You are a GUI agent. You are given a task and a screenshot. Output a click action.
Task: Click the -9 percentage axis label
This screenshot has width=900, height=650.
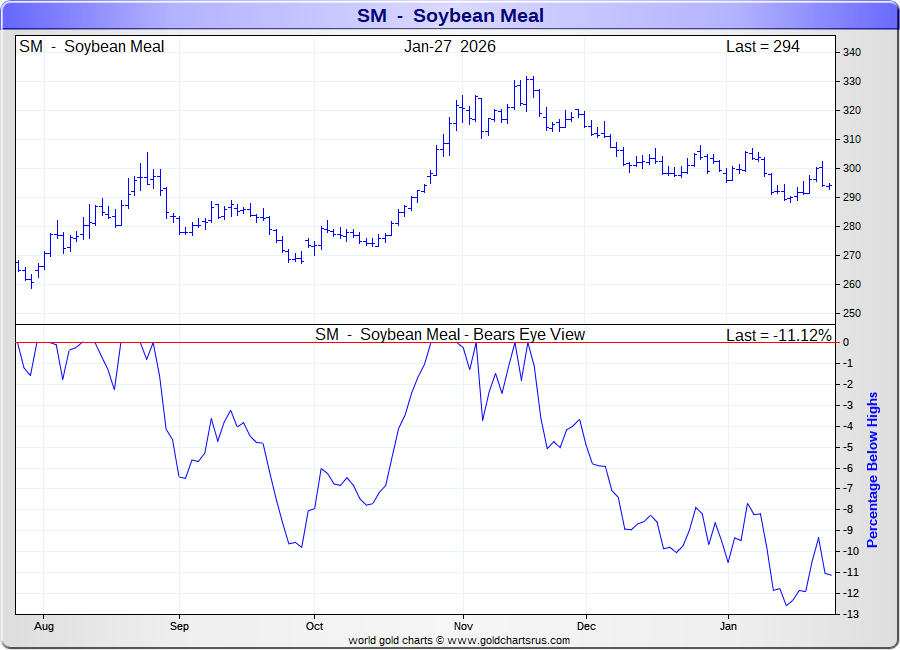click(848, 531)
